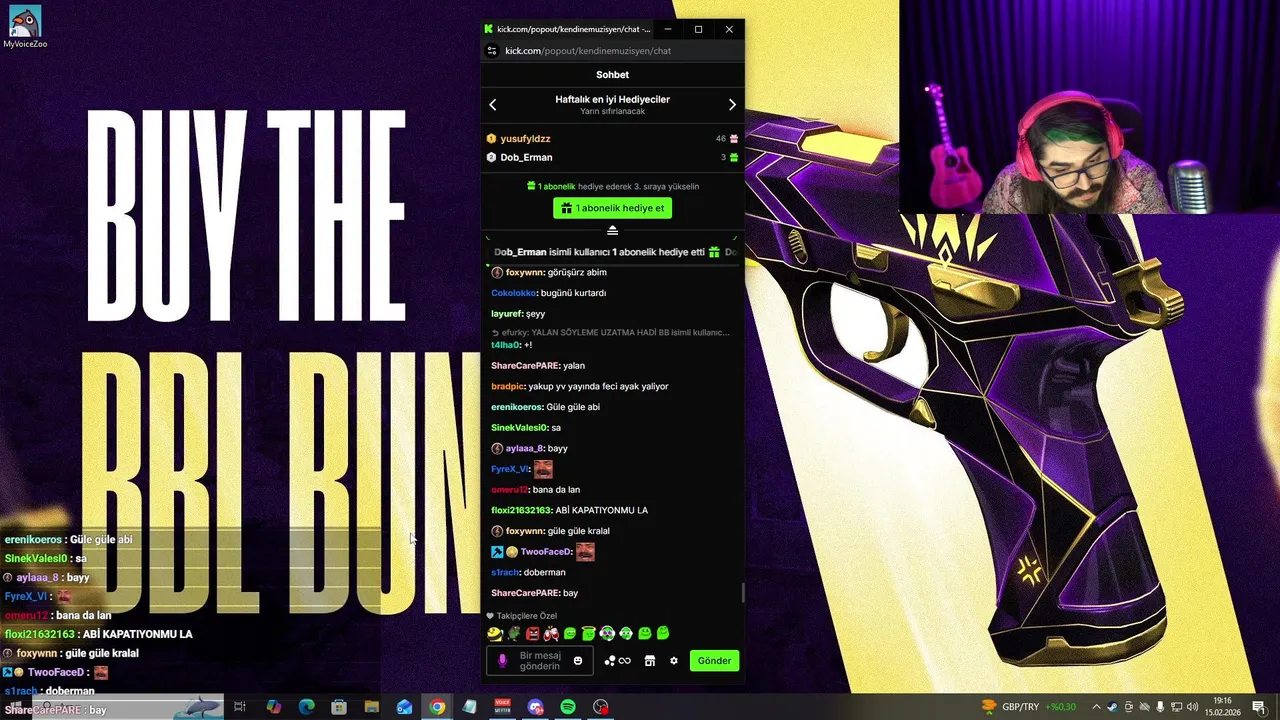Open yusufyldzz gifter profile
The width and height of the screenshot is (1280, 720).
(x=525, y=139)
